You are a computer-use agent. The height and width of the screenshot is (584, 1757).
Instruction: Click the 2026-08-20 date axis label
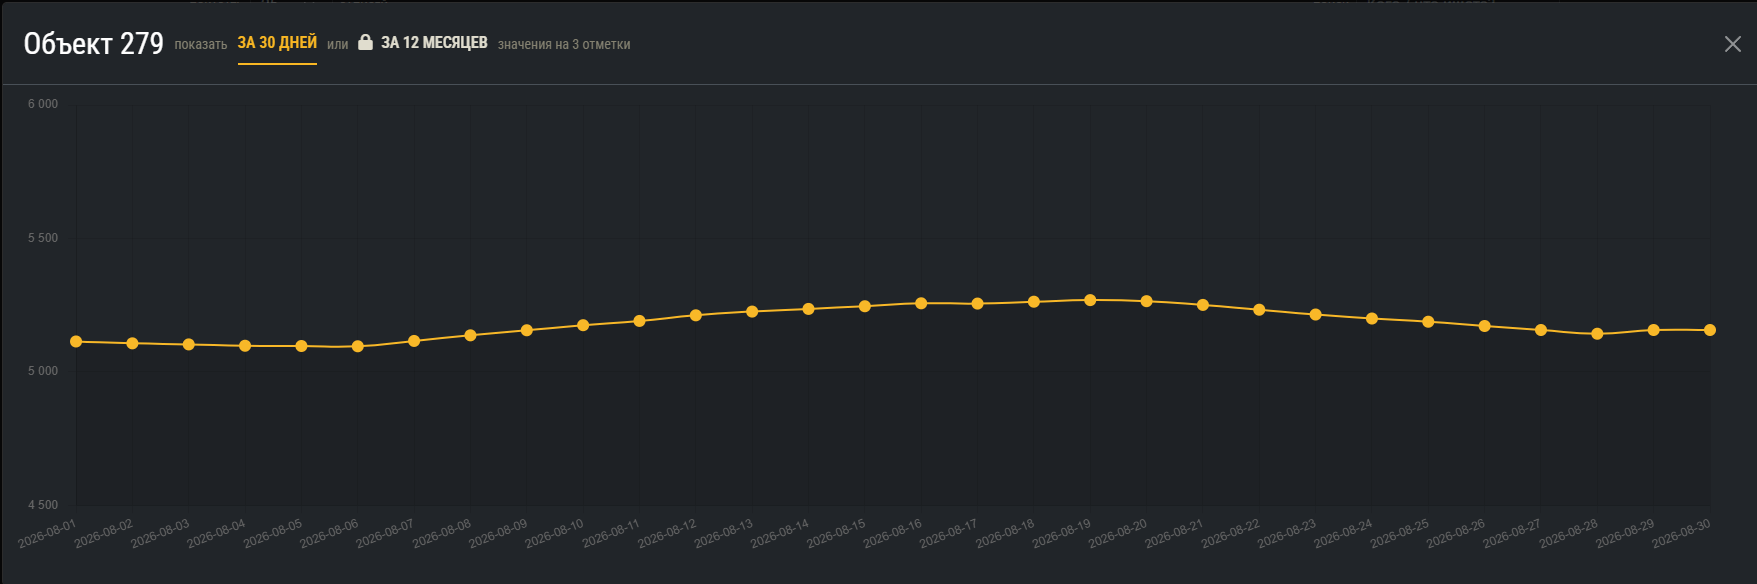(x=1119, y=534)
